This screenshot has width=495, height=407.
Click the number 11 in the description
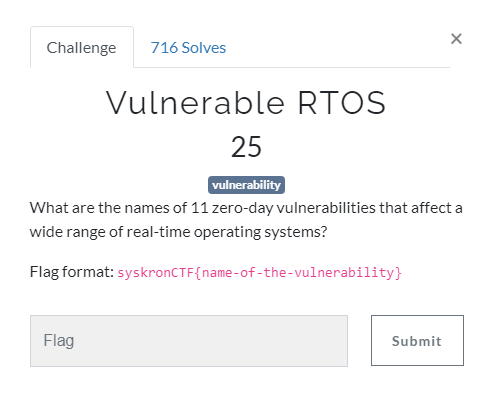click(199, 208)
